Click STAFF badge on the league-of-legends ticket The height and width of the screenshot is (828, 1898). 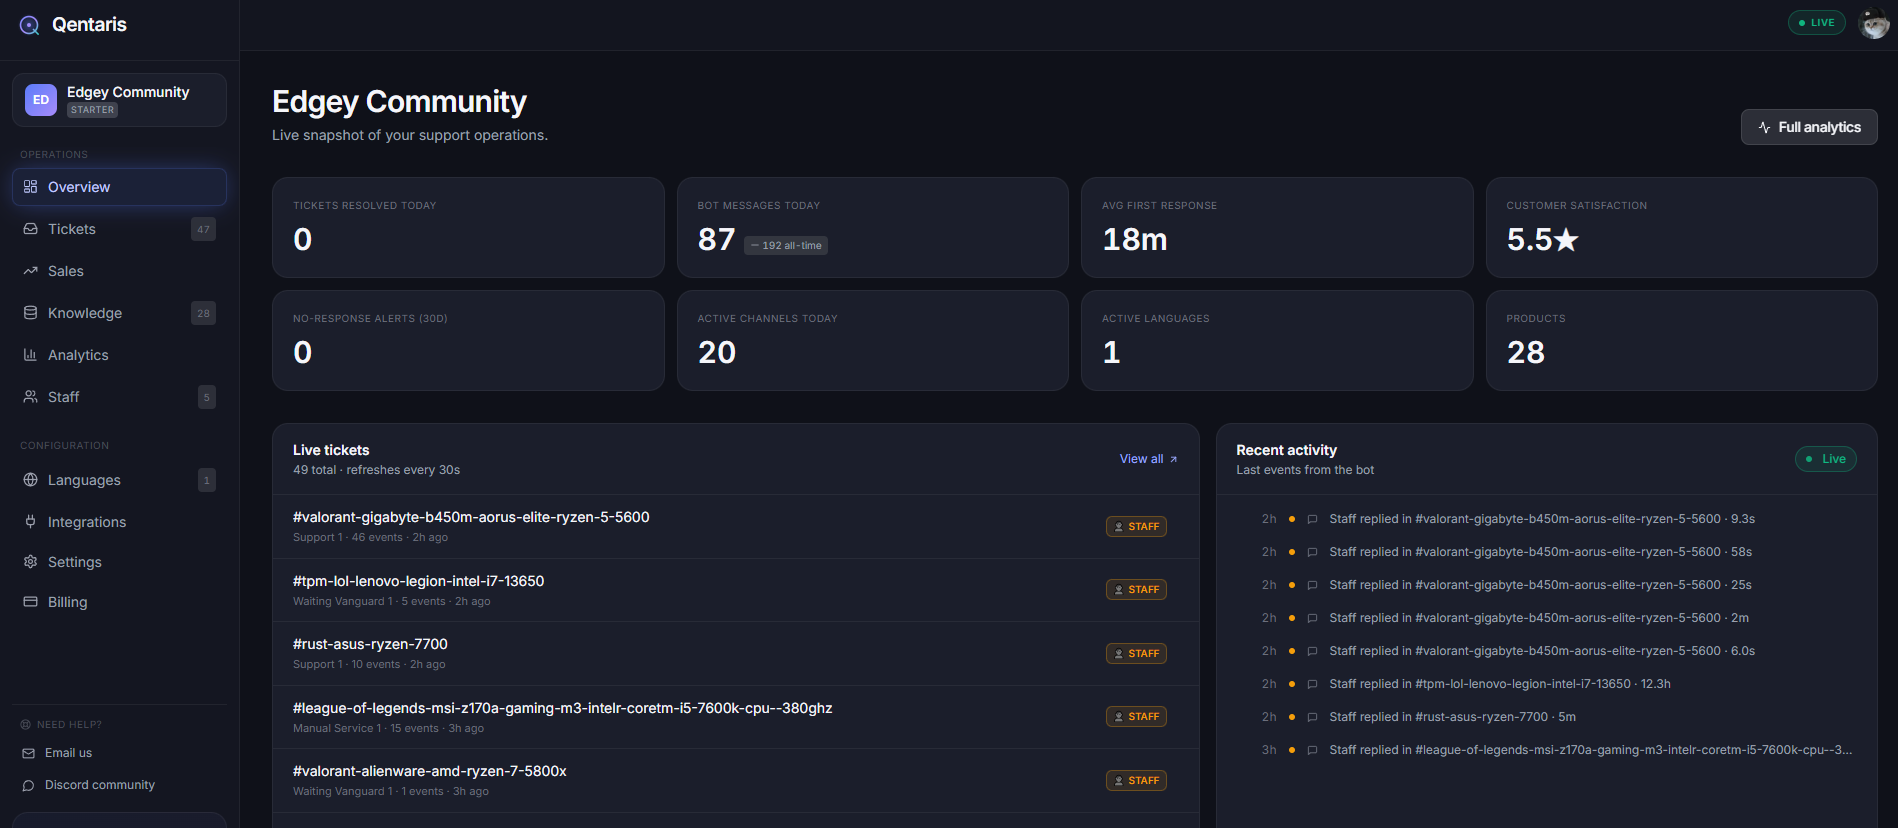[1136, 717]
